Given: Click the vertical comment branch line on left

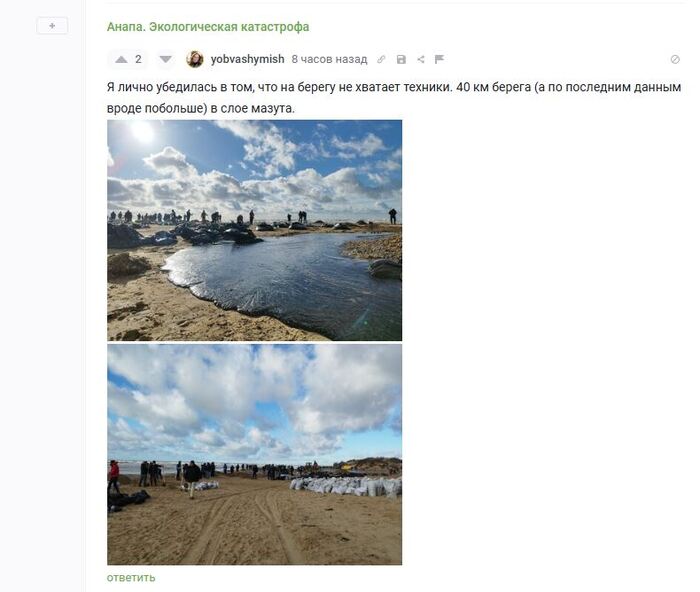Looking at the screenshot, I should (x=84, y=296).
